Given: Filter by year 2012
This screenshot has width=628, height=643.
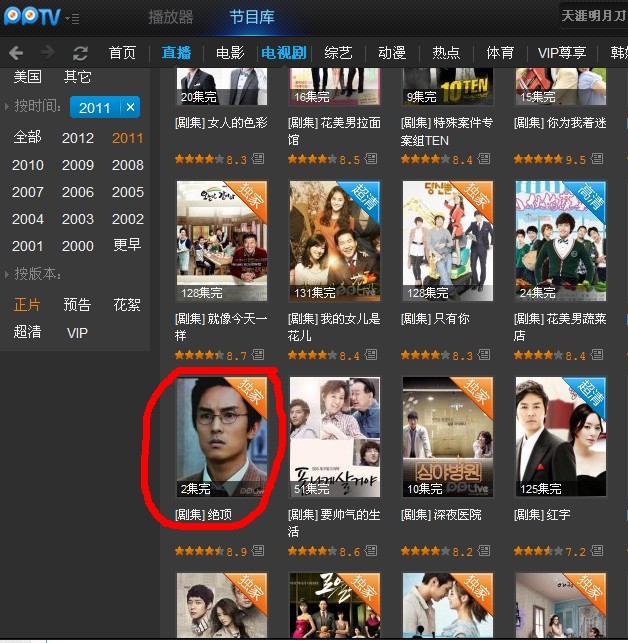Looking at the screenshot, I should click(78, 138).
